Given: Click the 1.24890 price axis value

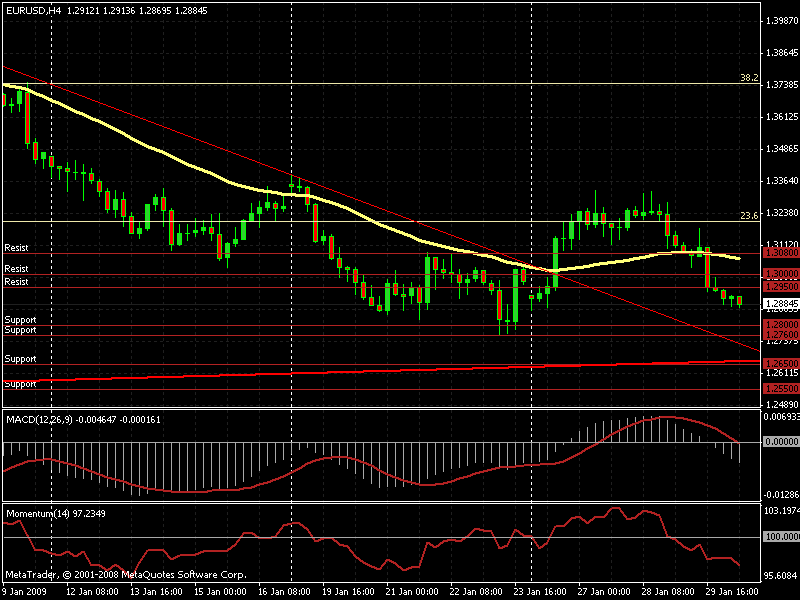Looking at the screenshot, I should 782,405.
